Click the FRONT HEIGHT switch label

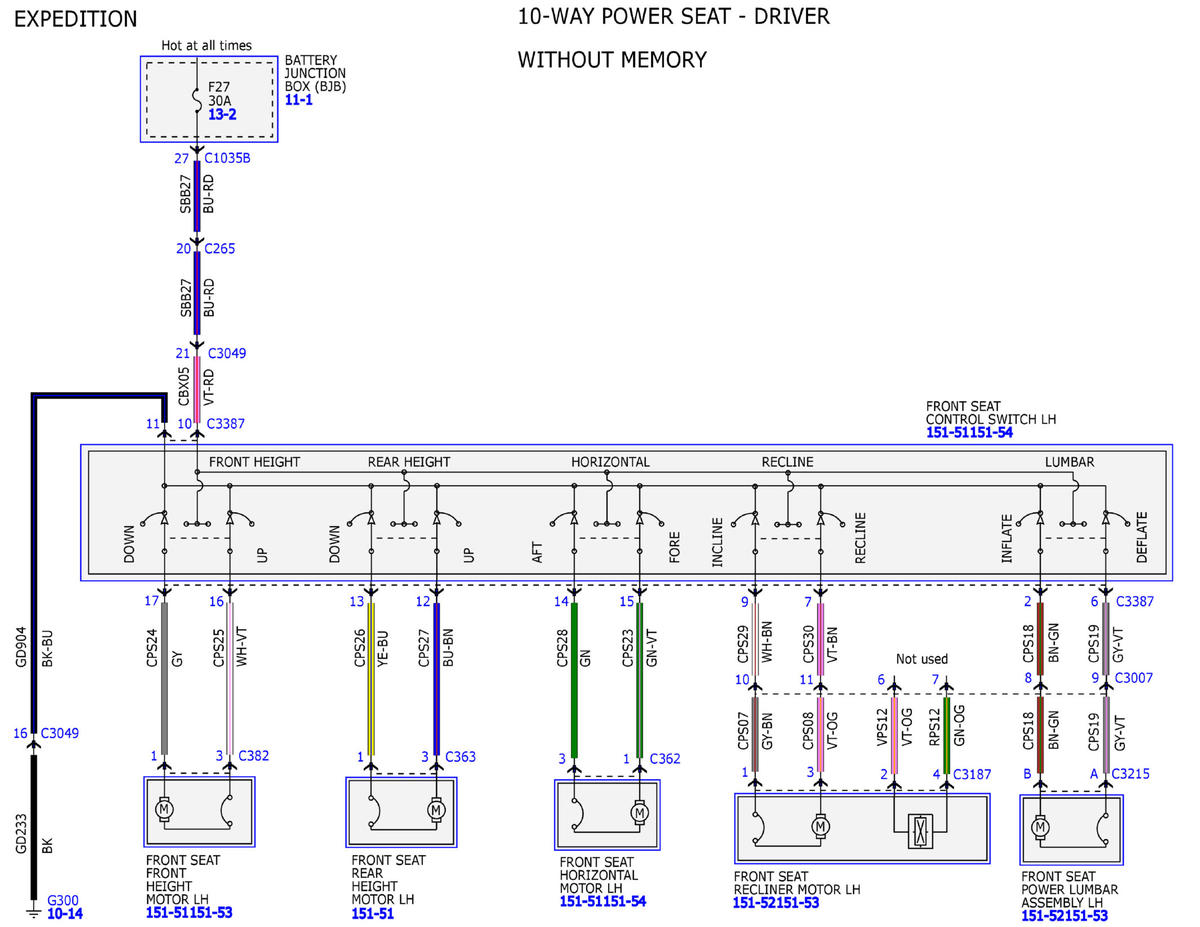pyautogui.click(x=254, y=462)
